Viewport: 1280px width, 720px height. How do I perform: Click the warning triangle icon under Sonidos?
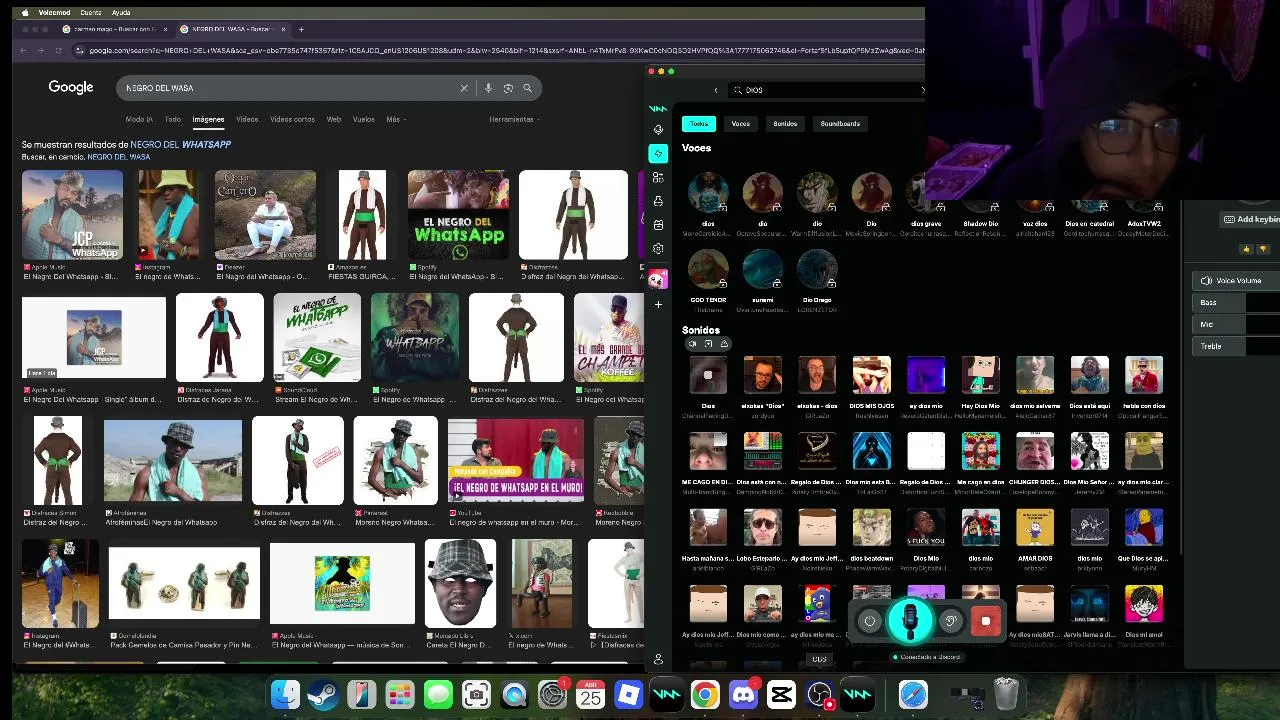pos(724,344)
